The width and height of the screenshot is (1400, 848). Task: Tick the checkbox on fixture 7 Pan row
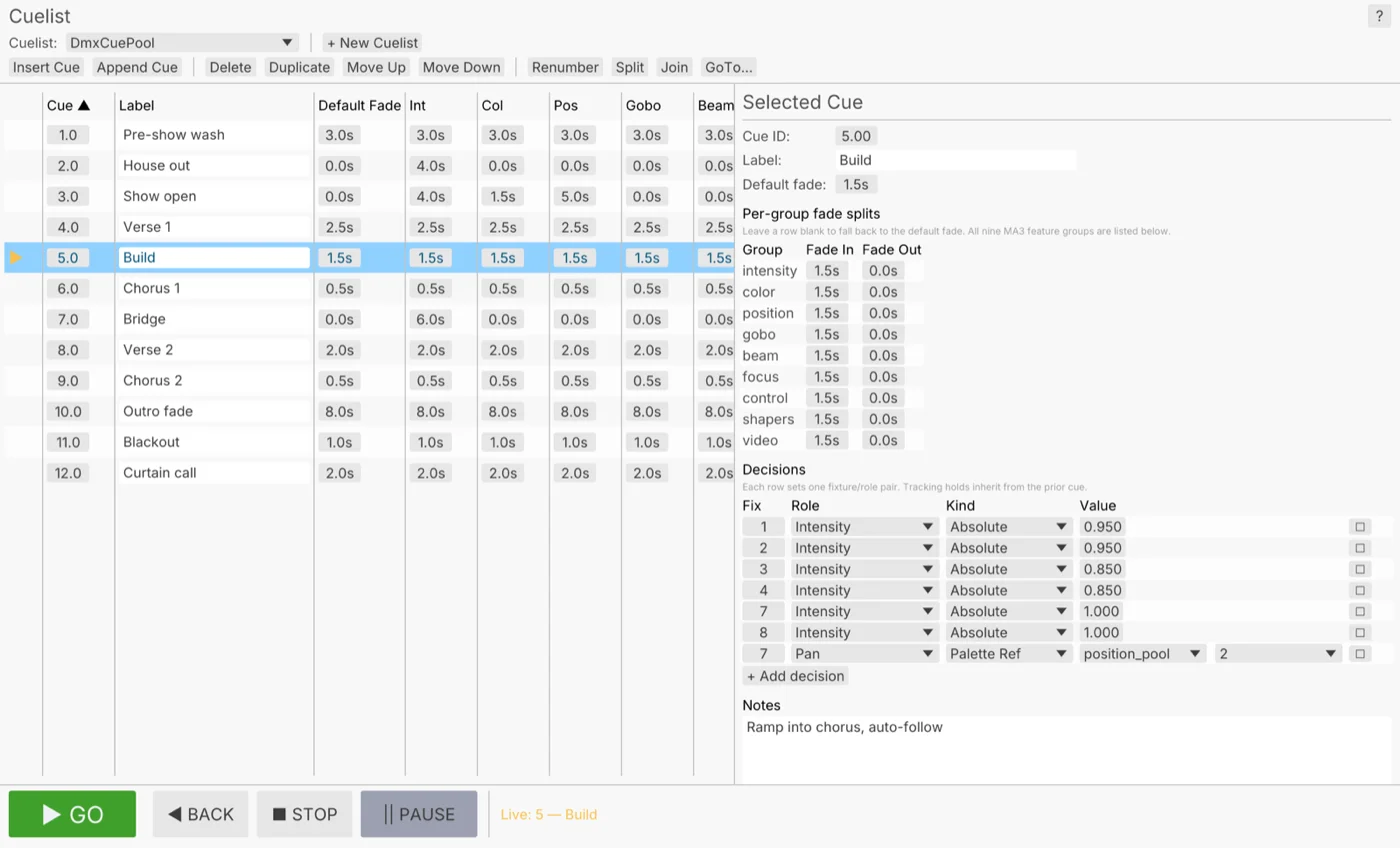pos(1360,653)
